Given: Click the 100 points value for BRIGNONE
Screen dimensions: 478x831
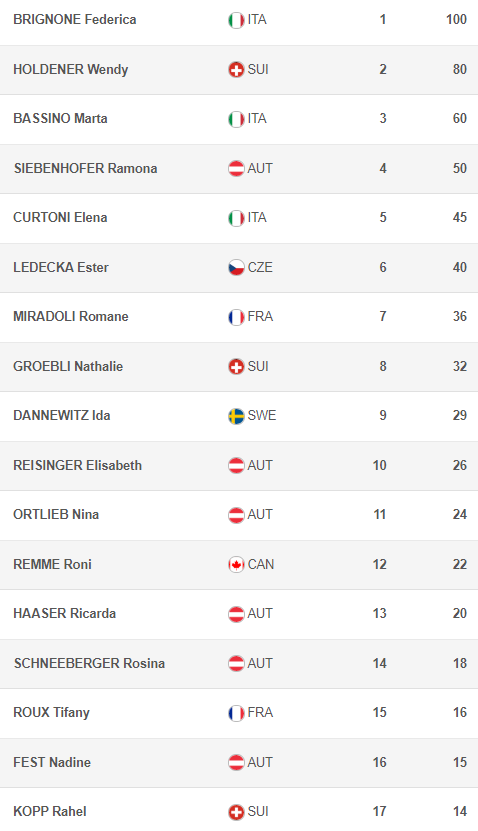Looking at the screenshot, I should click(x=456, y=20).
